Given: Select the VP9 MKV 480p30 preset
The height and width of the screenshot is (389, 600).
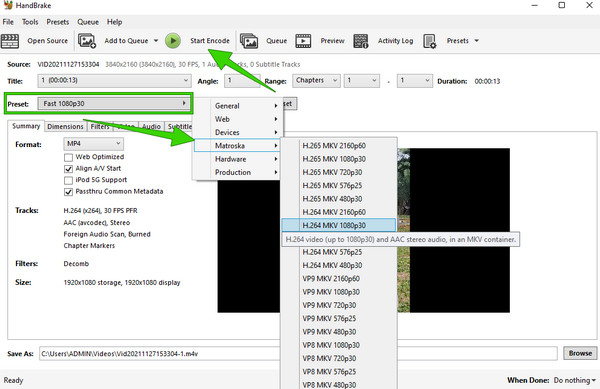Looking at the screenshot, I should tap(339, 332).
